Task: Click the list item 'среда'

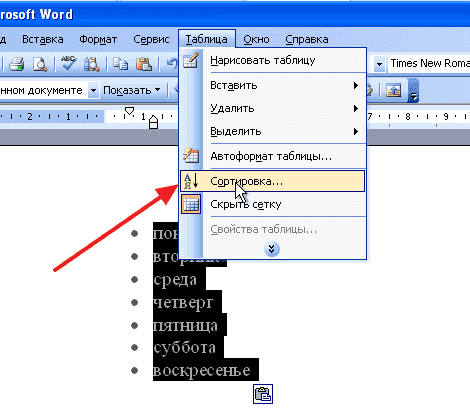Action: [175, 280]
